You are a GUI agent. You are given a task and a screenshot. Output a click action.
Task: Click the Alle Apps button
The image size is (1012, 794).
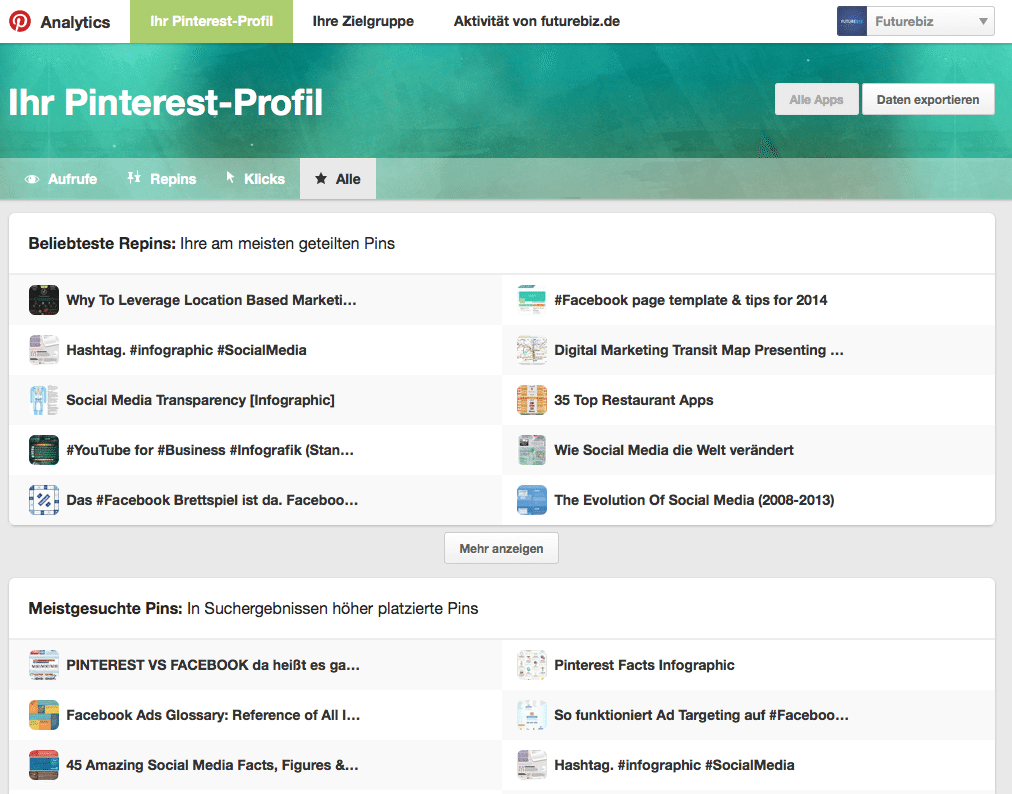click(816, 99)
